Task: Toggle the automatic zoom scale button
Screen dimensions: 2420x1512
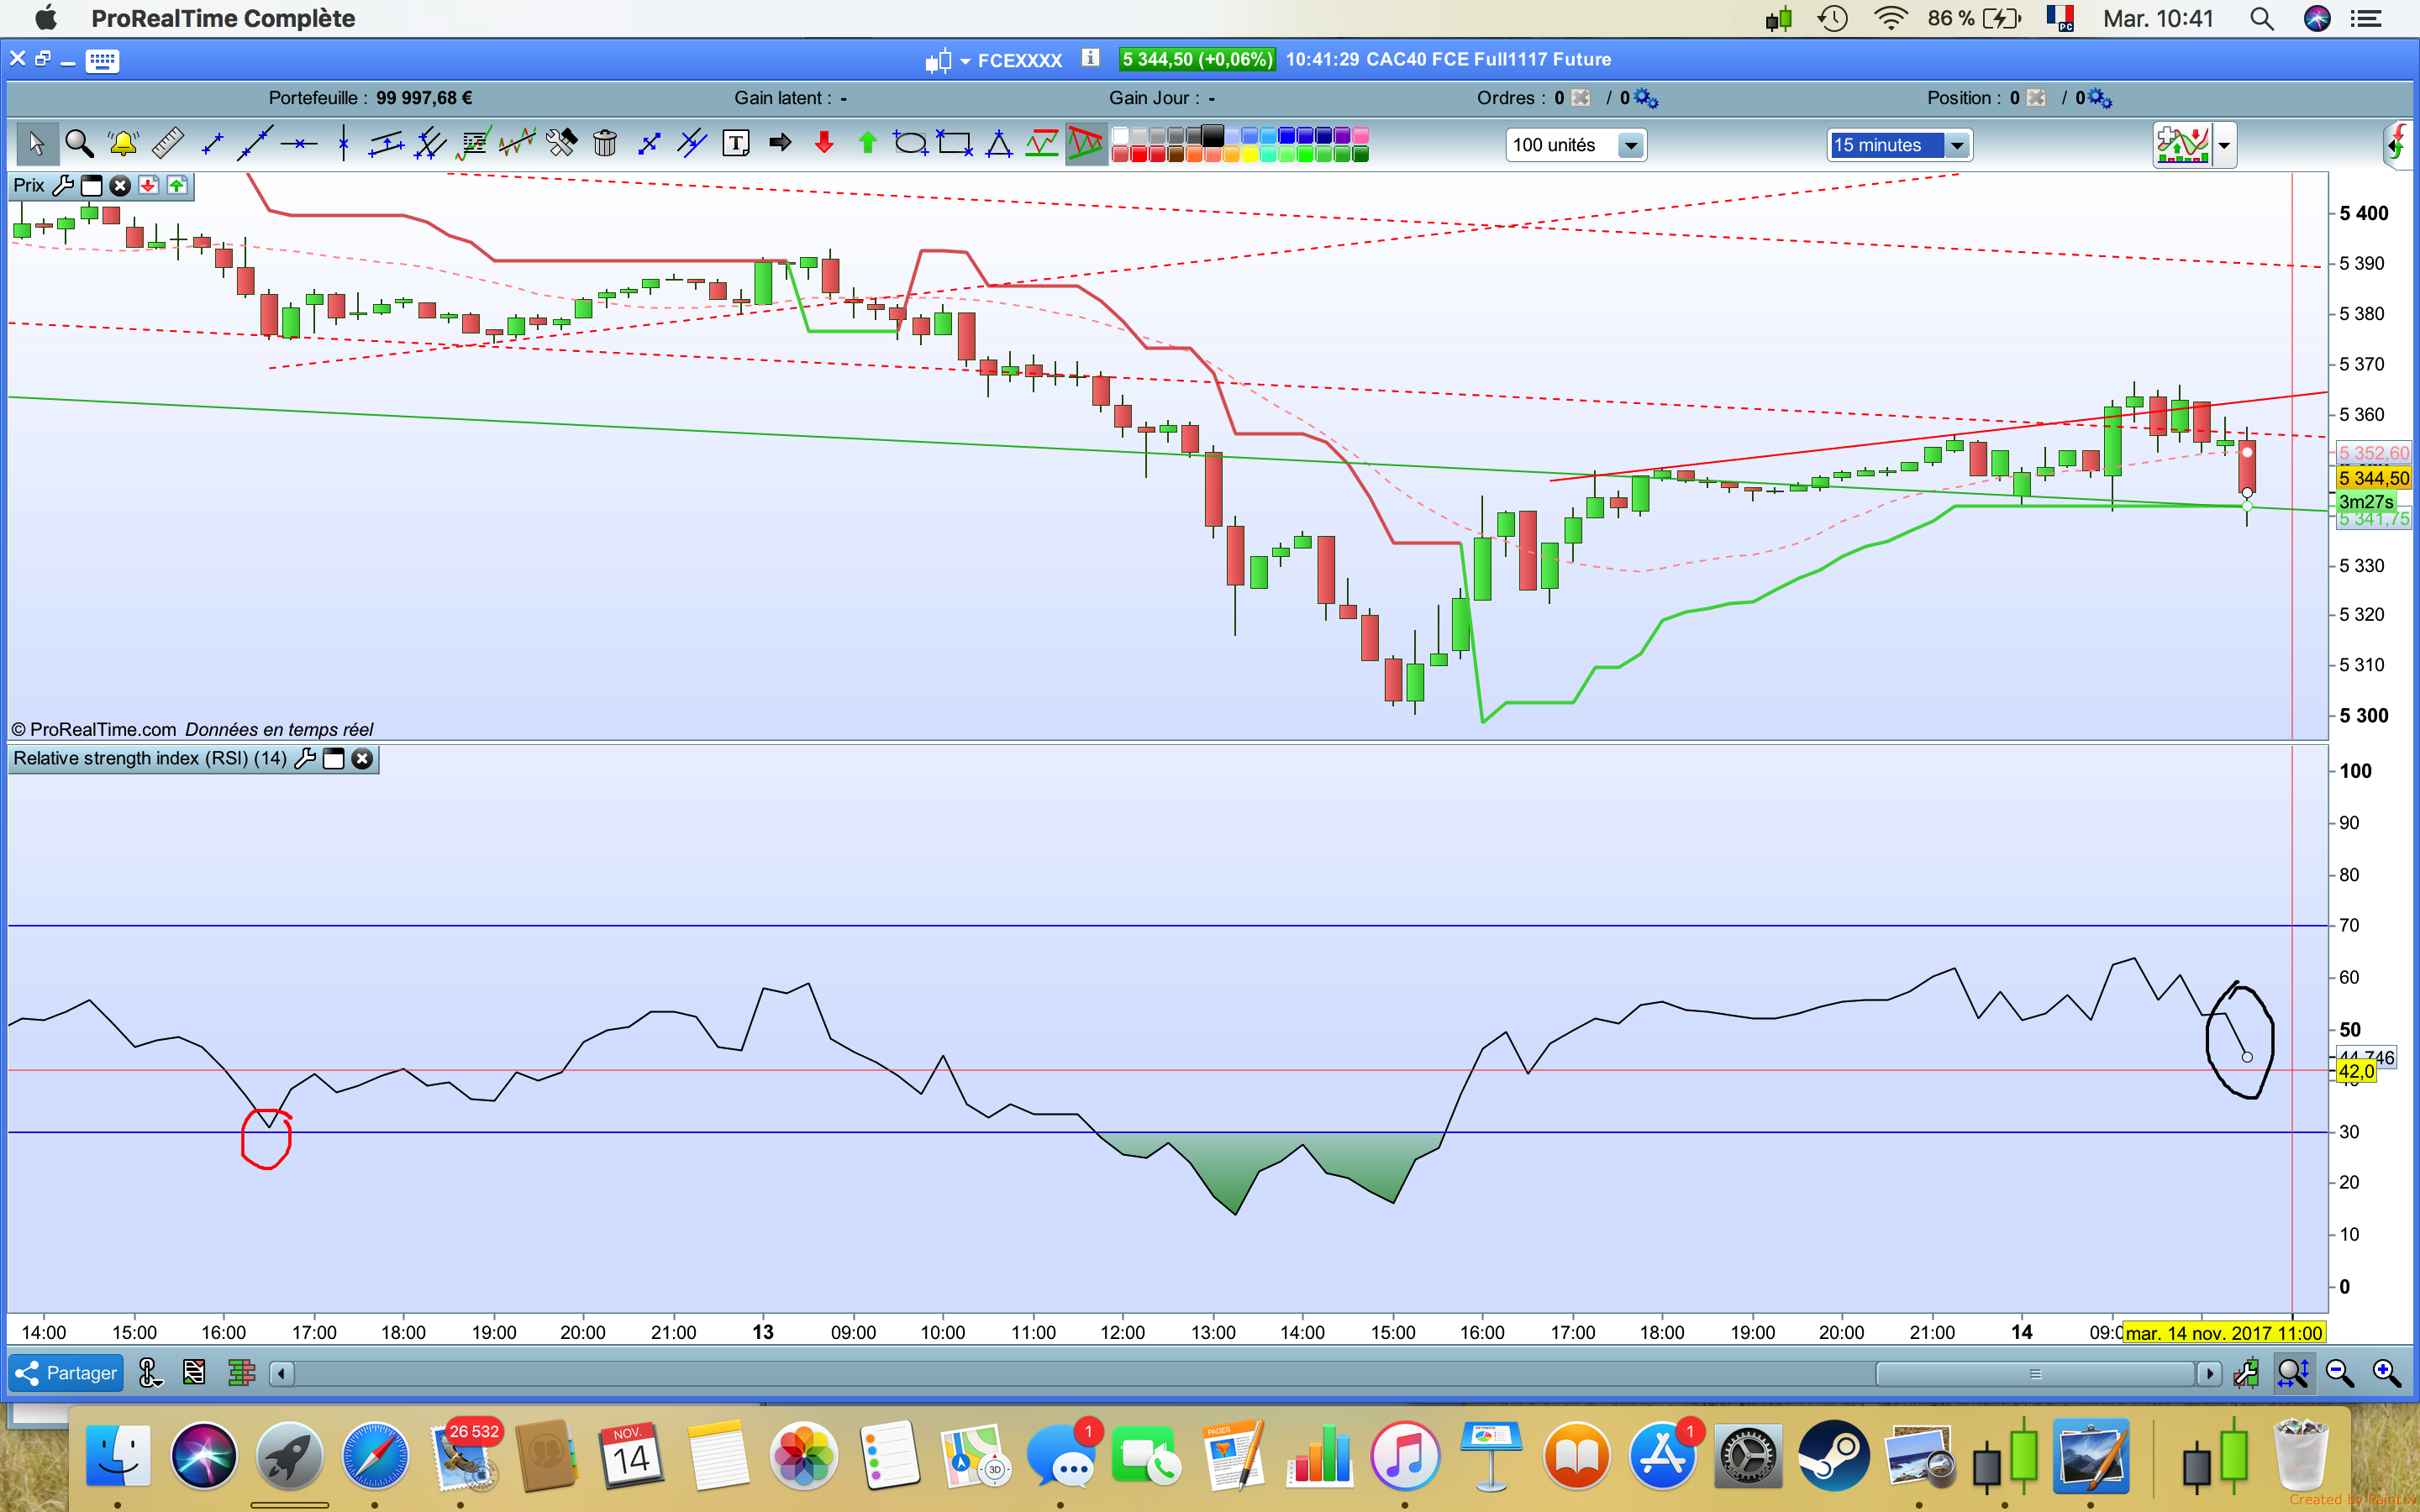Action: point(2292,1373)
